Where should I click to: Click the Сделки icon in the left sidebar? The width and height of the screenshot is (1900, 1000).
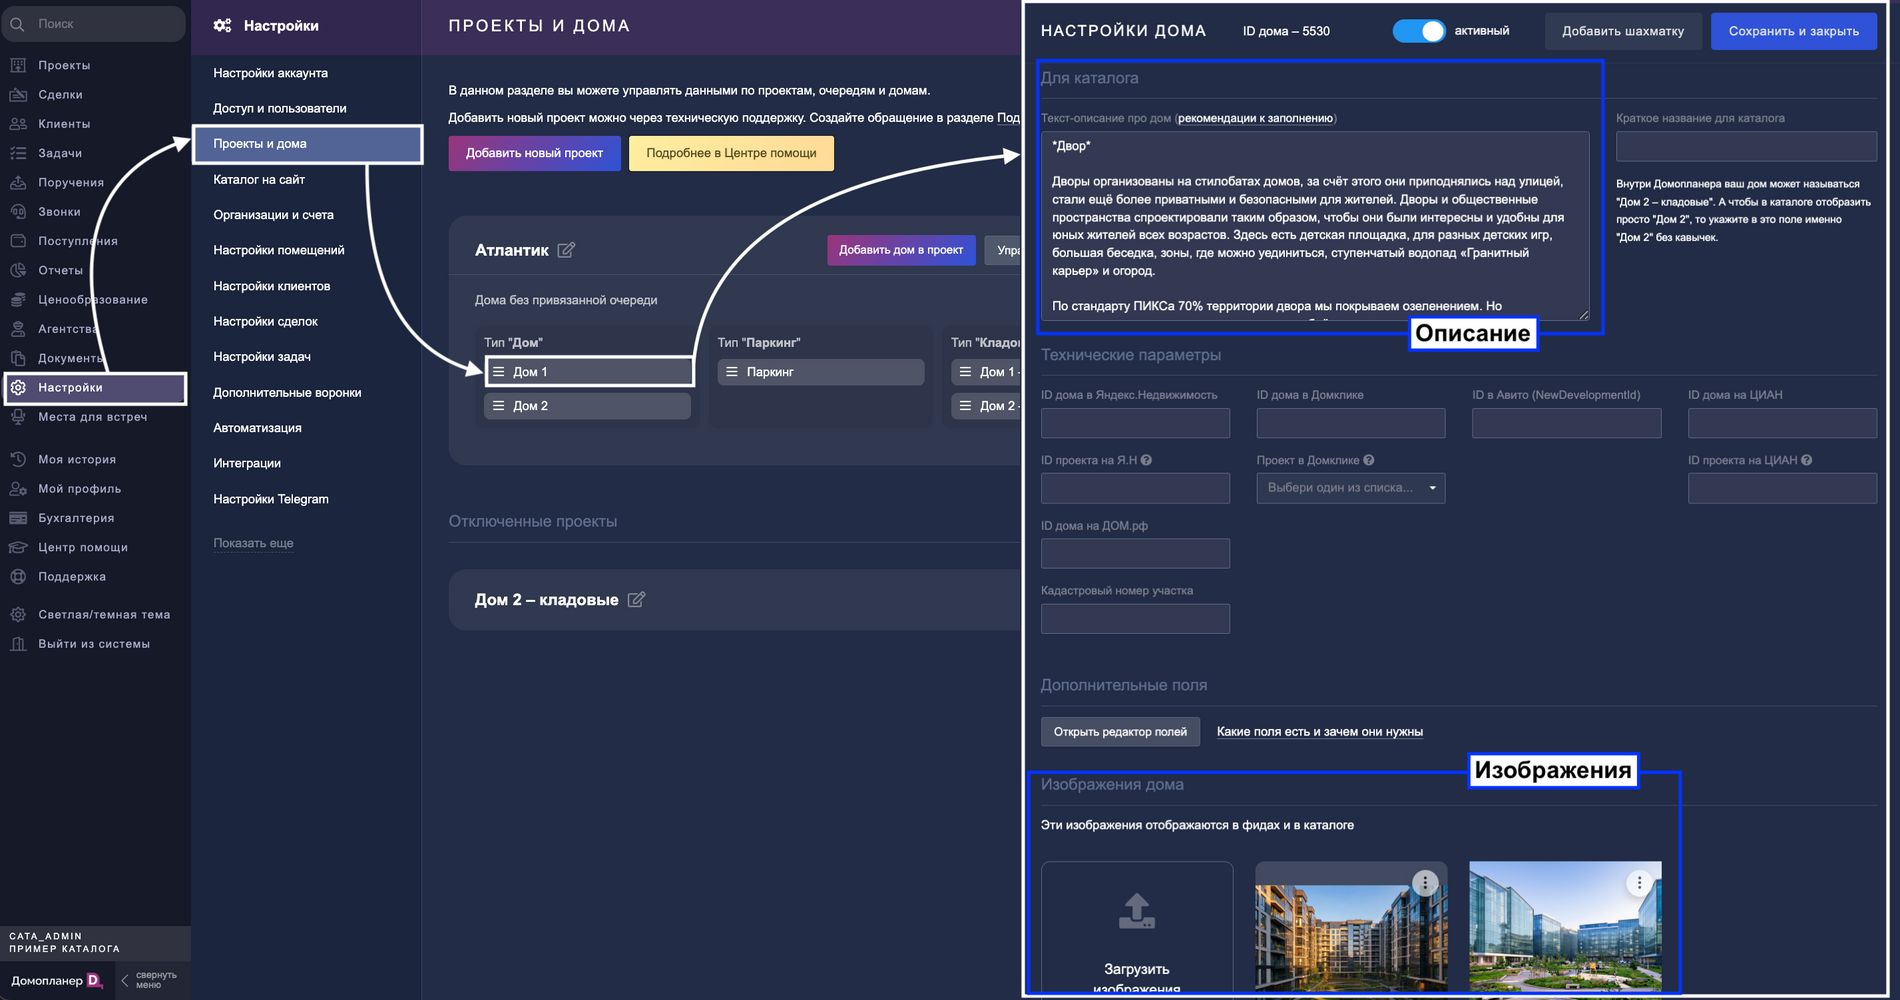coord(18,94)
